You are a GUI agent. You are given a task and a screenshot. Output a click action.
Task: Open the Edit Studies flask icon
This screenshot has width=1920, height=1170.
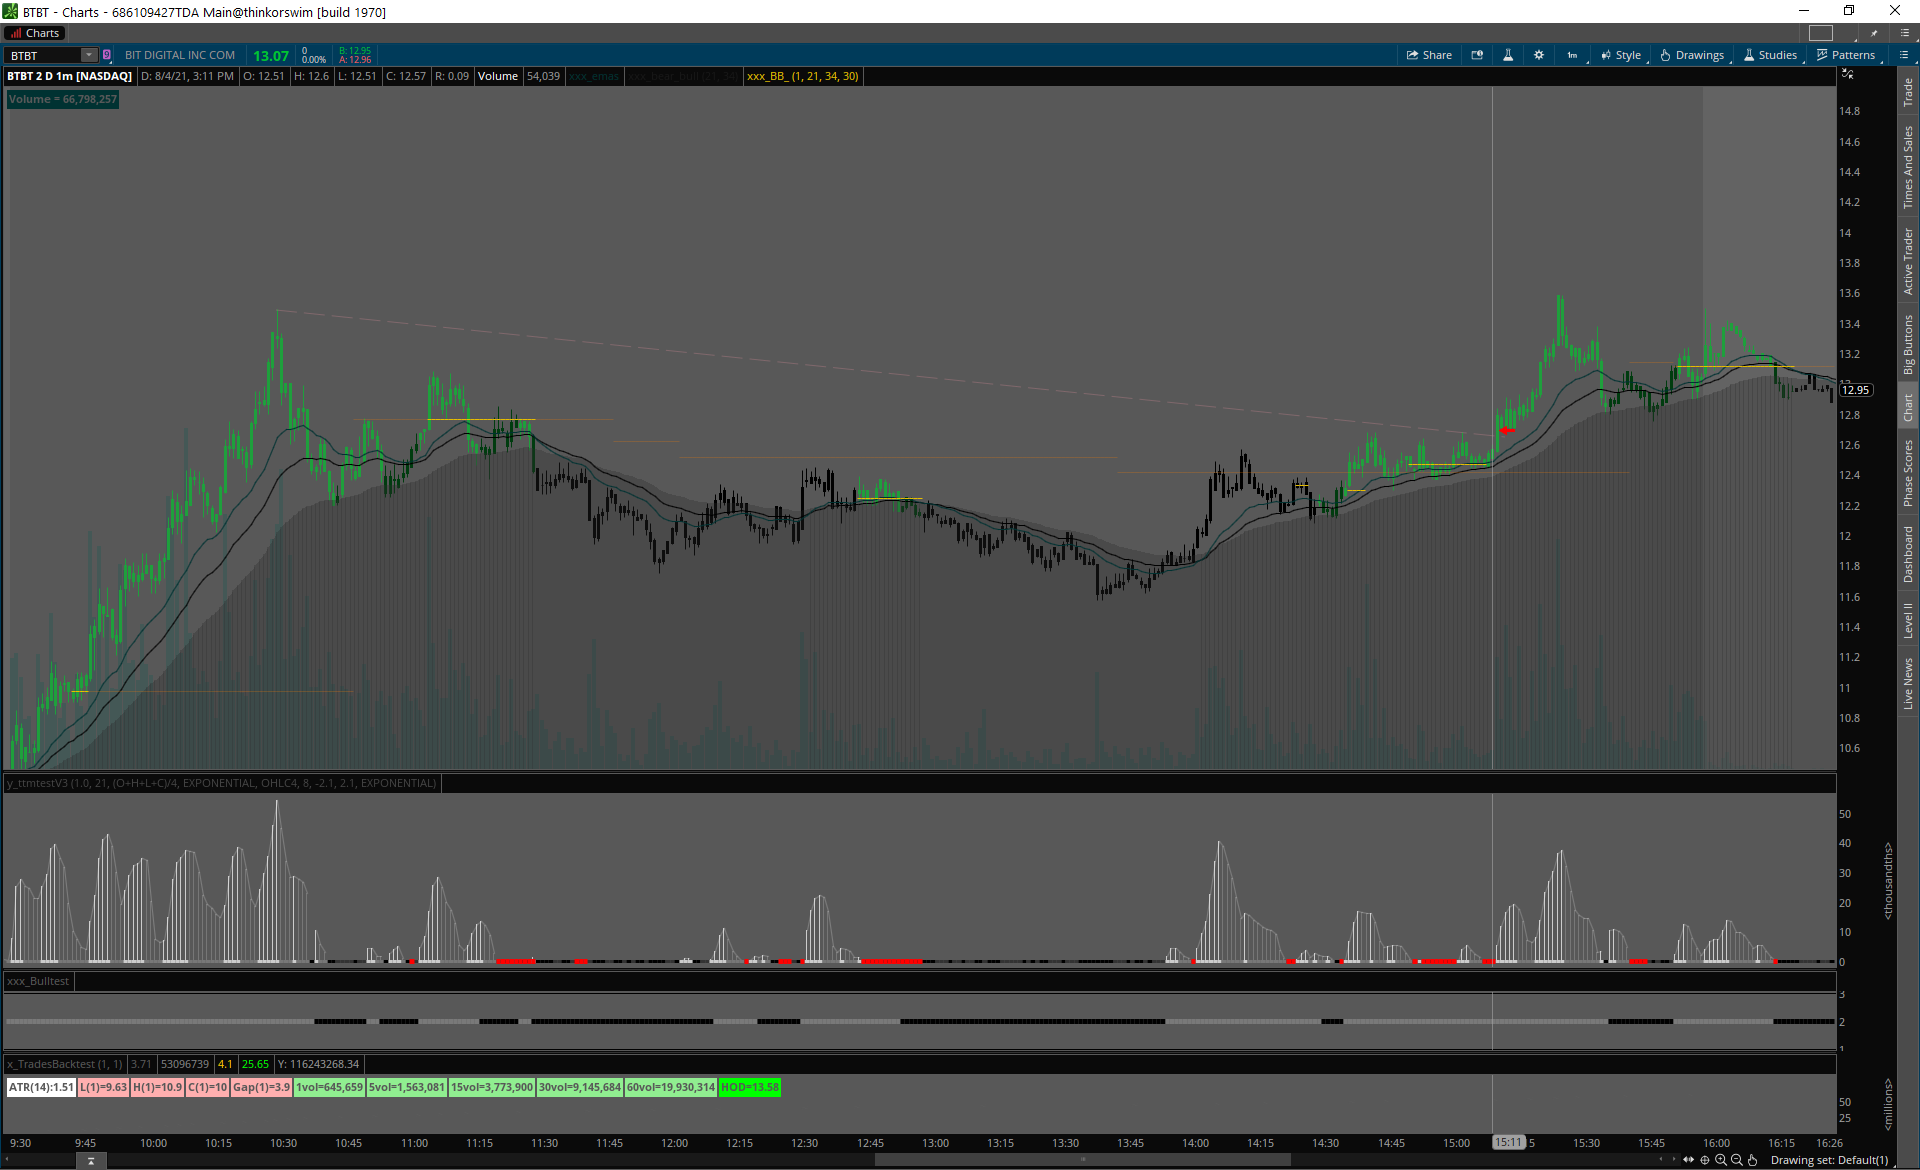[1508, 55]
